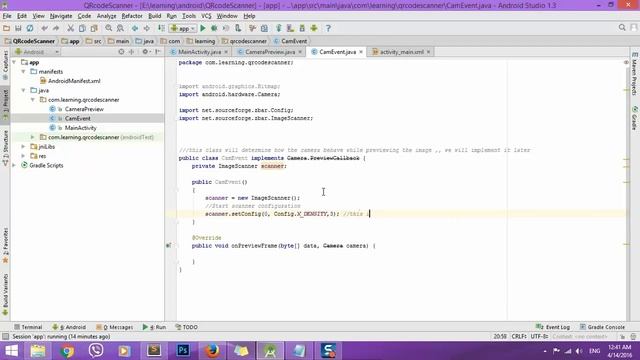Expand the Gradle Scripts node
Image resolution: width=640 pixels, height=360 pixels.
[14, 165]
